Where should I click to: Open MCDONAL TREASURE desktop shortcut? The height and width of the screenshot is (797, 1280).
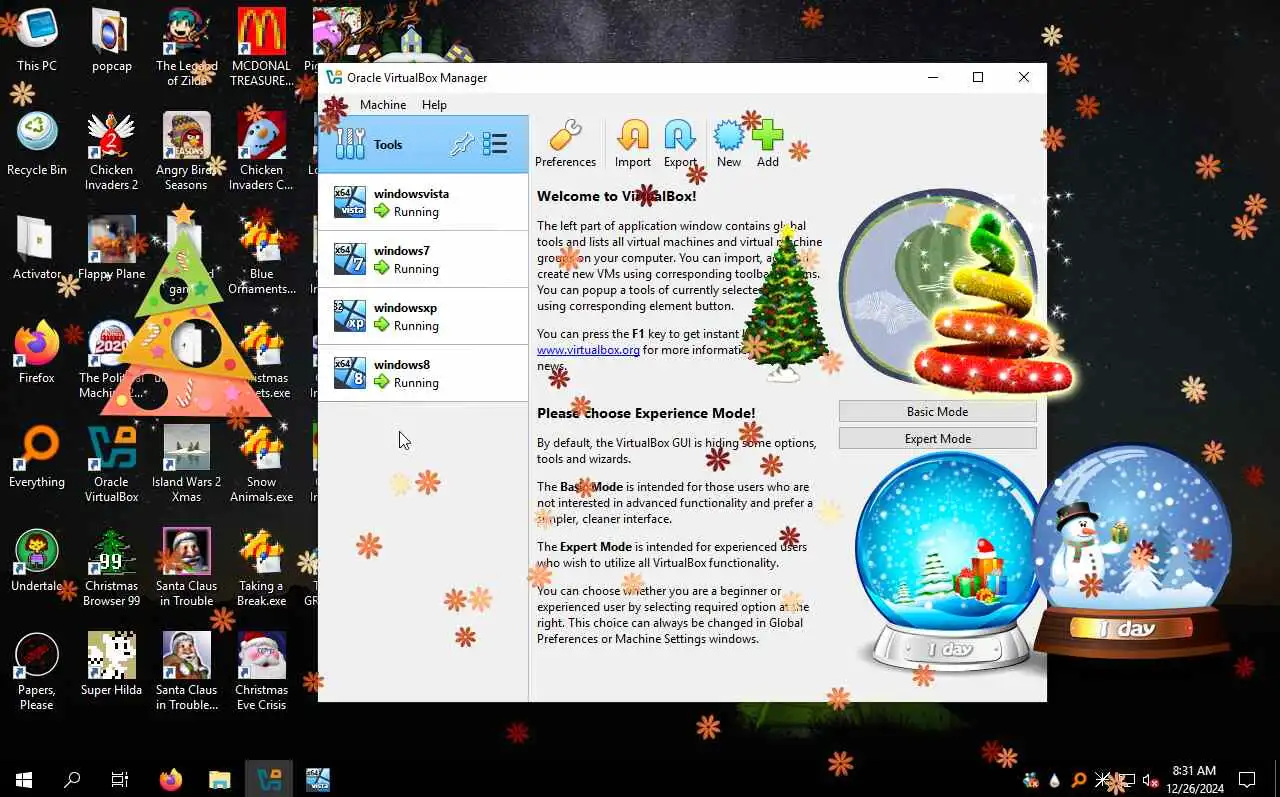tap(262, 48)
